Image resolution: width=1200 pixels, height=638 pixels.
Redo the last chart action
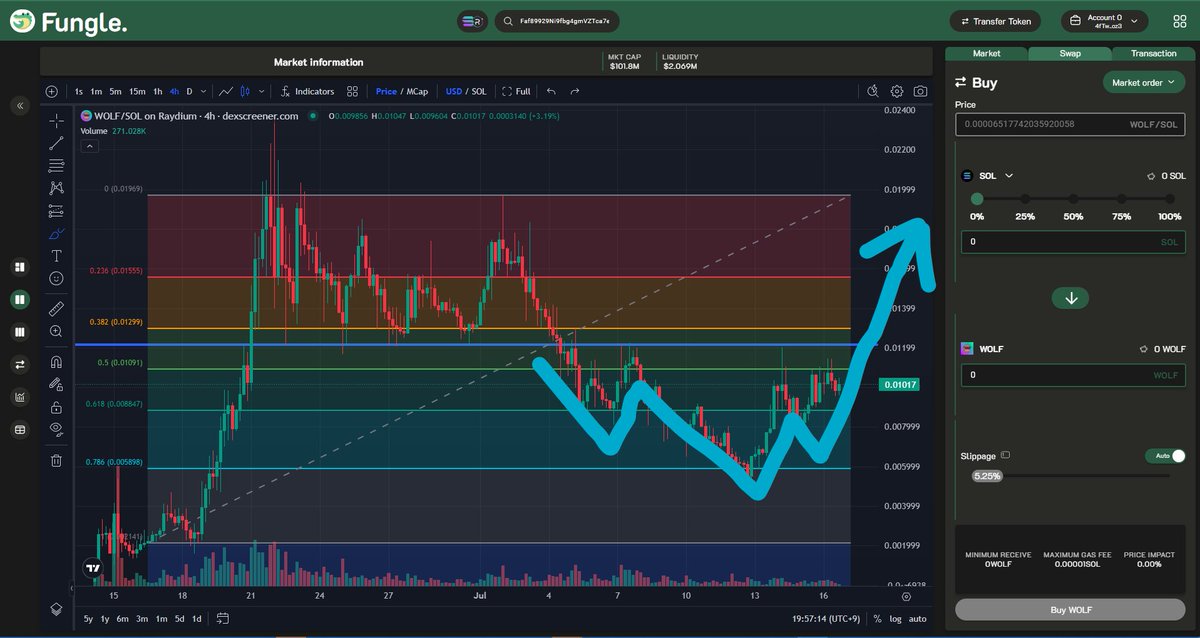tap(575, 91)
